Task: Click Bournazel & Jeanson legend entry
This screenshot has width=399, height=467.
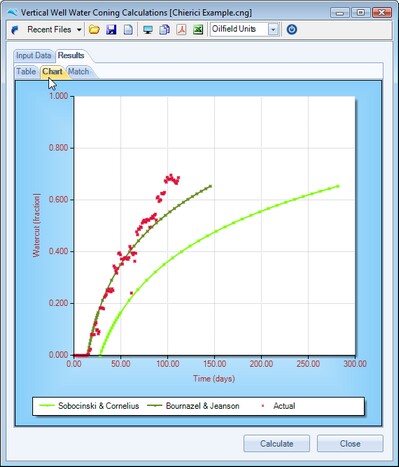Action: (x=193, y=406)
